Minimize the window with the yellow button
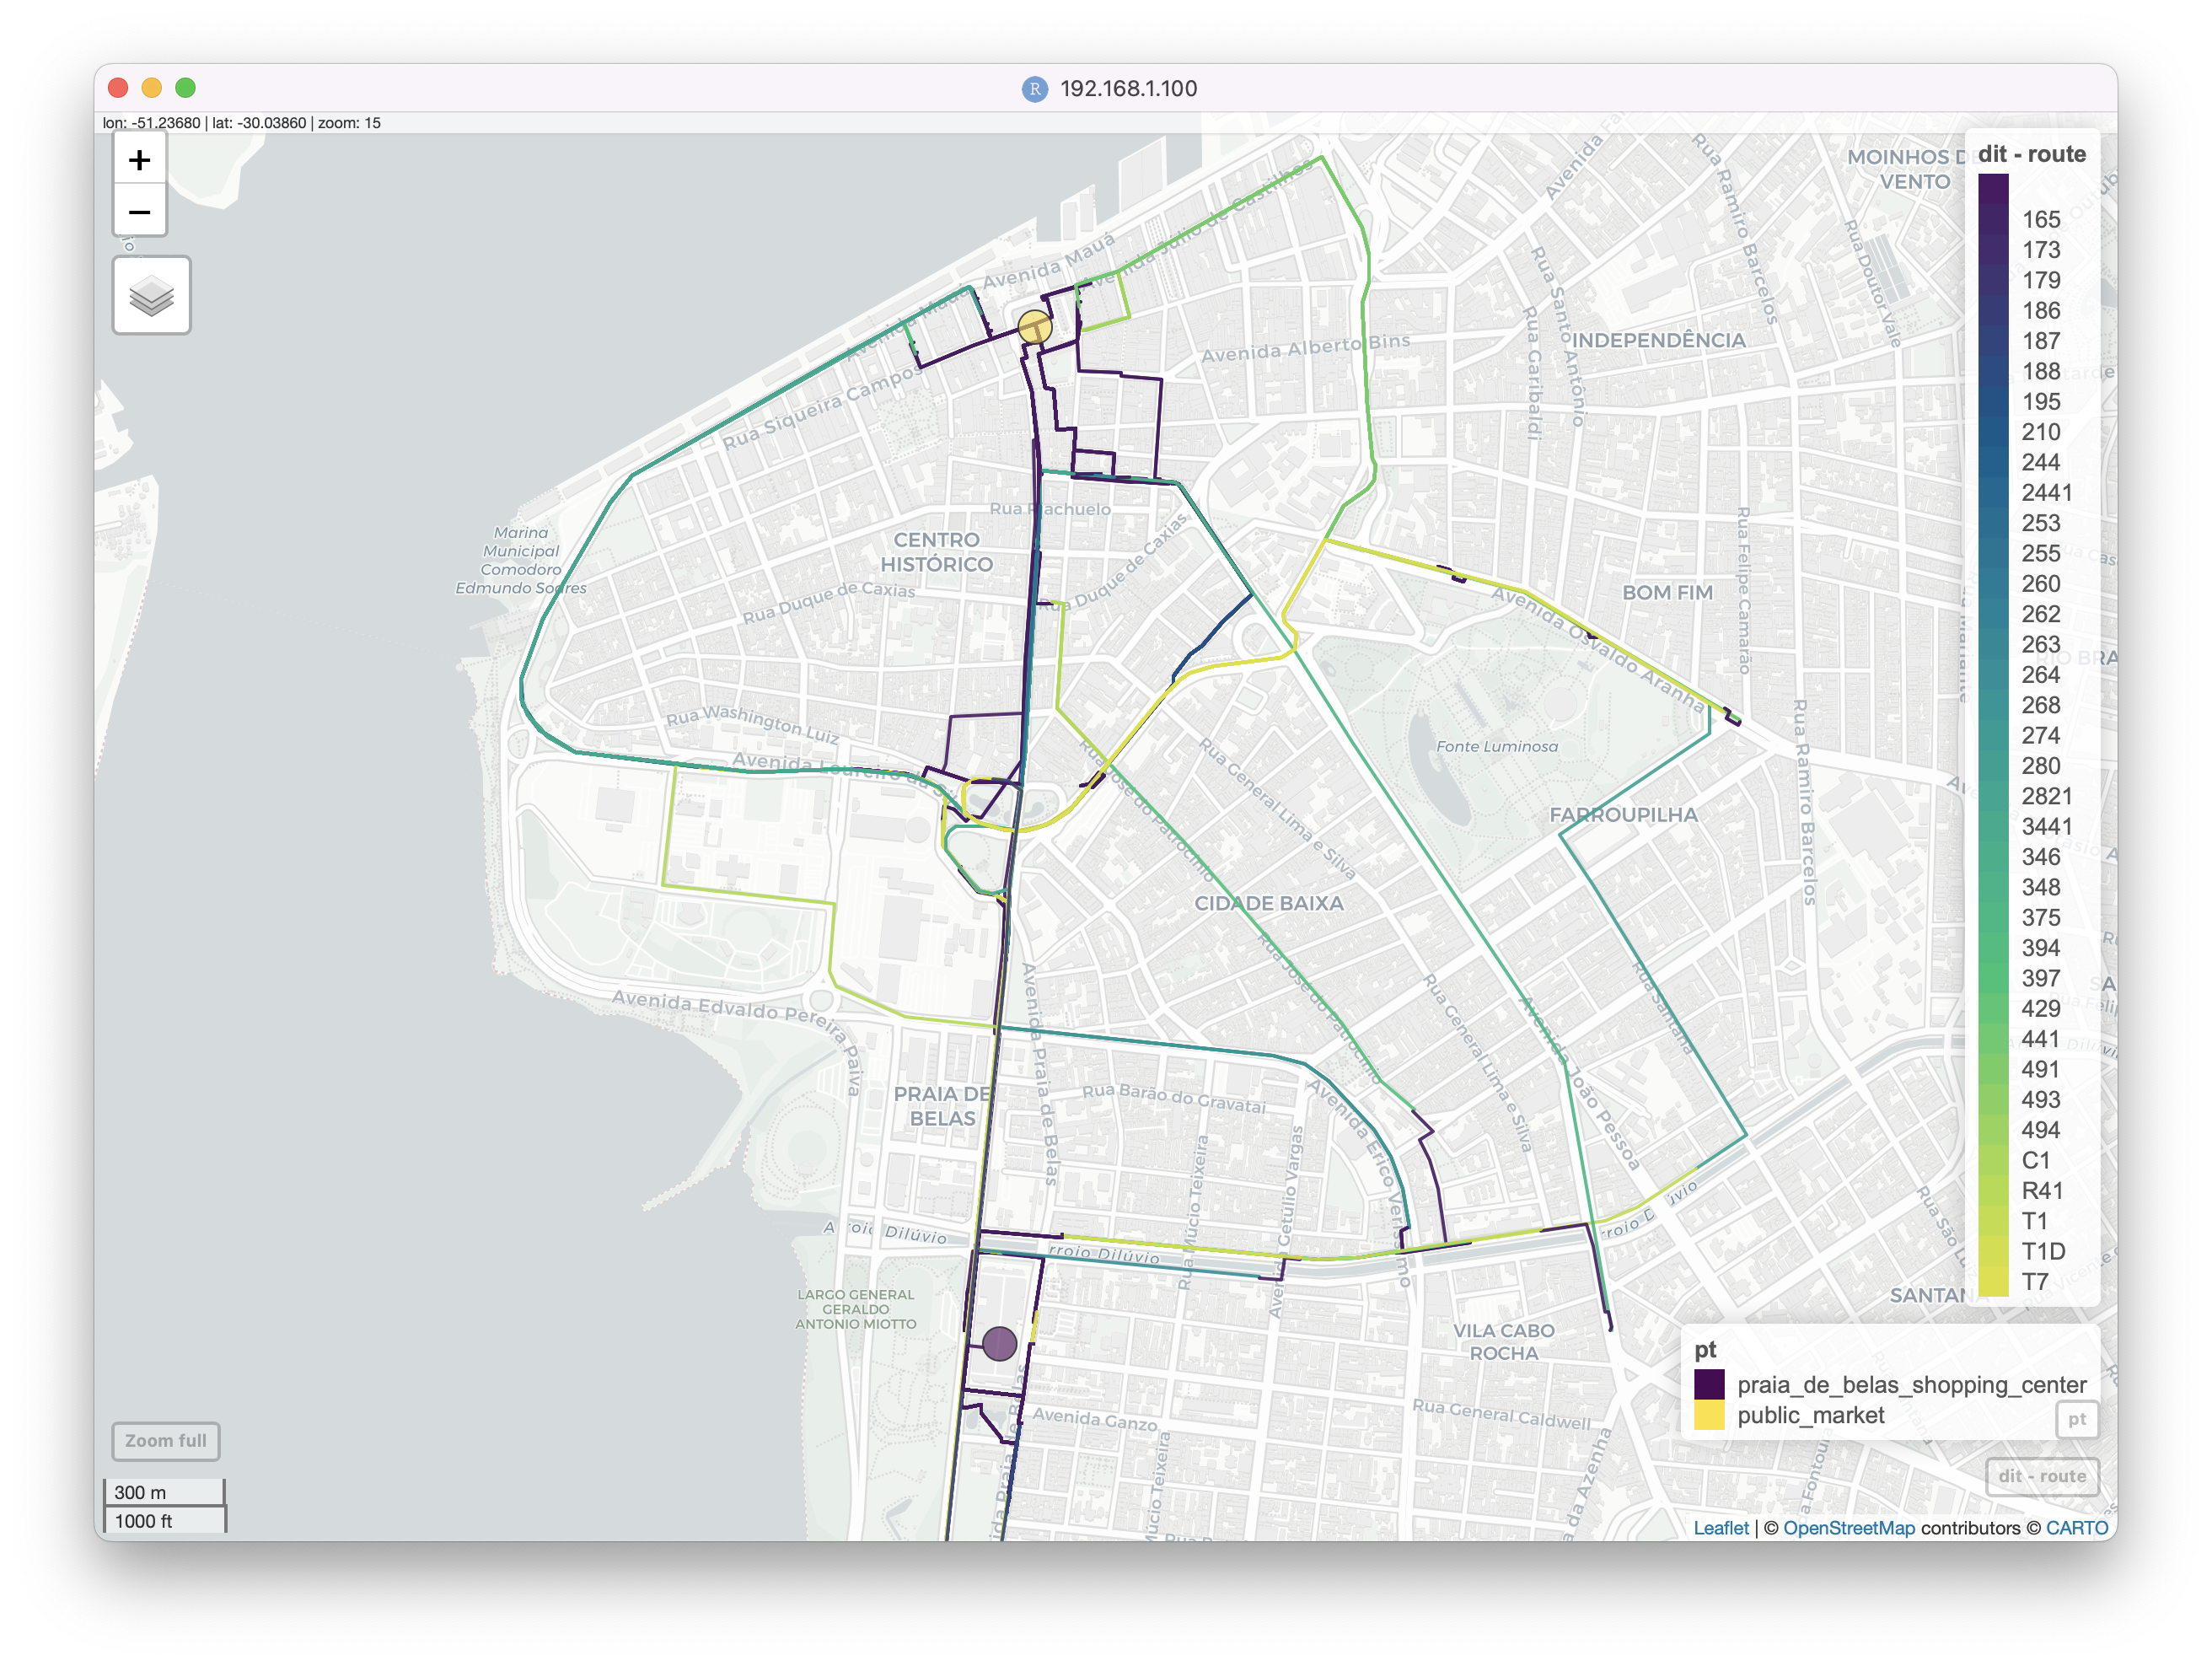 point(152,88)
